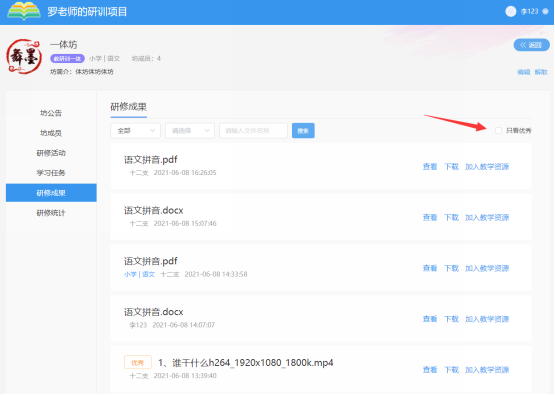
Task: Click the 语文拼音.pdf title dated 14:33:58
Action: [150, 261]
